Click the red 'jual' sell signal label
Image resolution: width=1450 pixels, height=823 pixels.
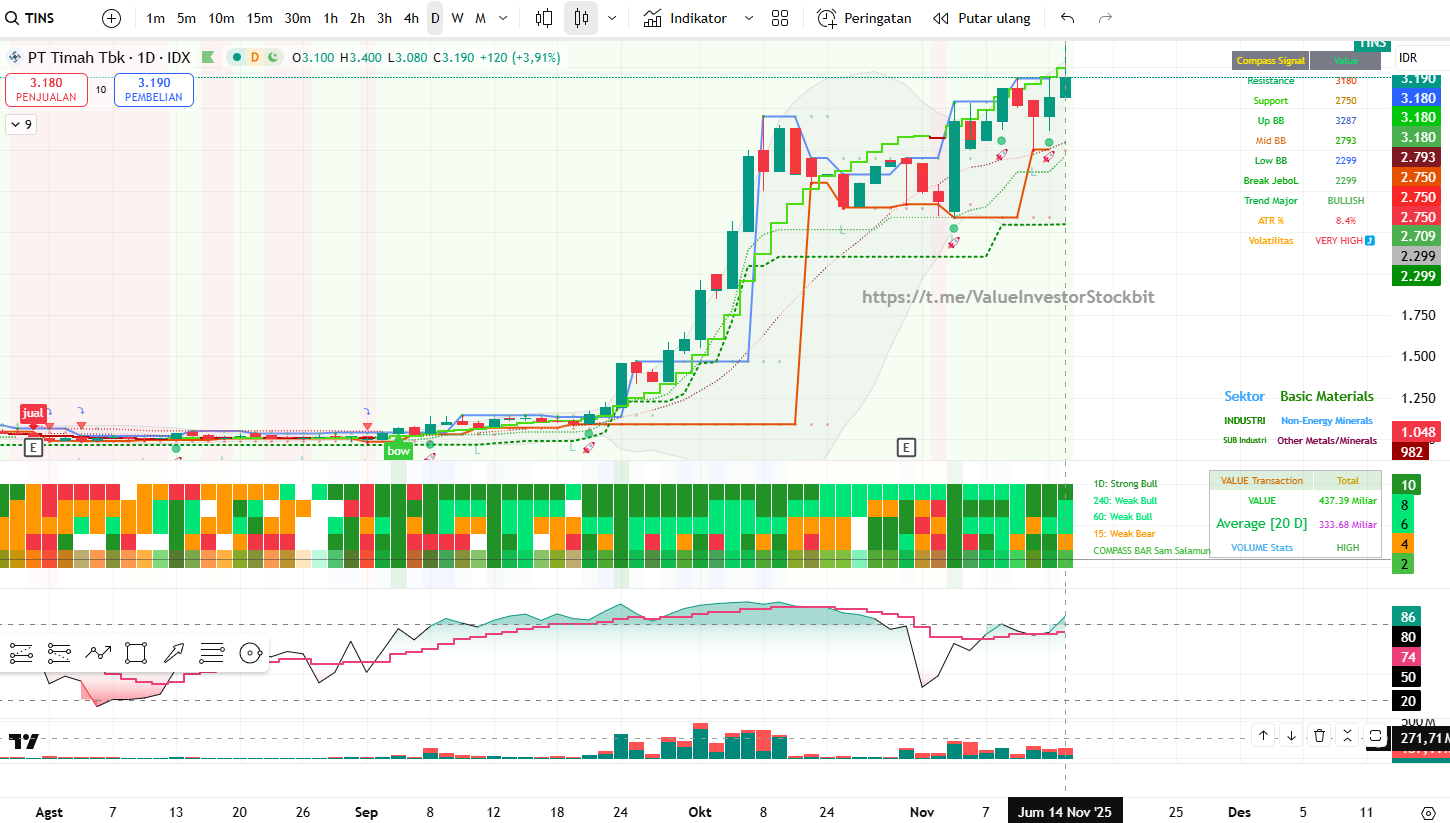(33, 413)
